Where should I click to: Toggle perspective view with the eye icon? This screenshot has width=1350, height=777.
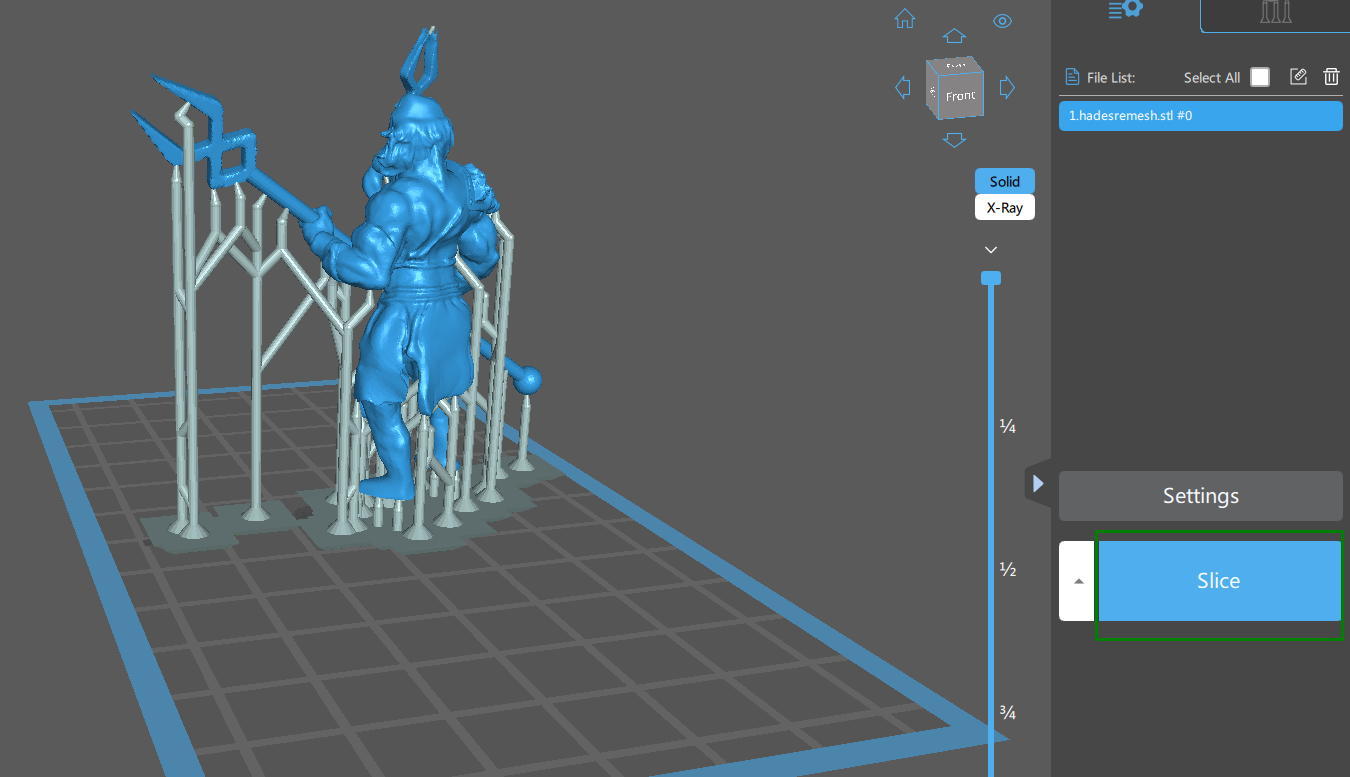click(x=1003, y=21)
